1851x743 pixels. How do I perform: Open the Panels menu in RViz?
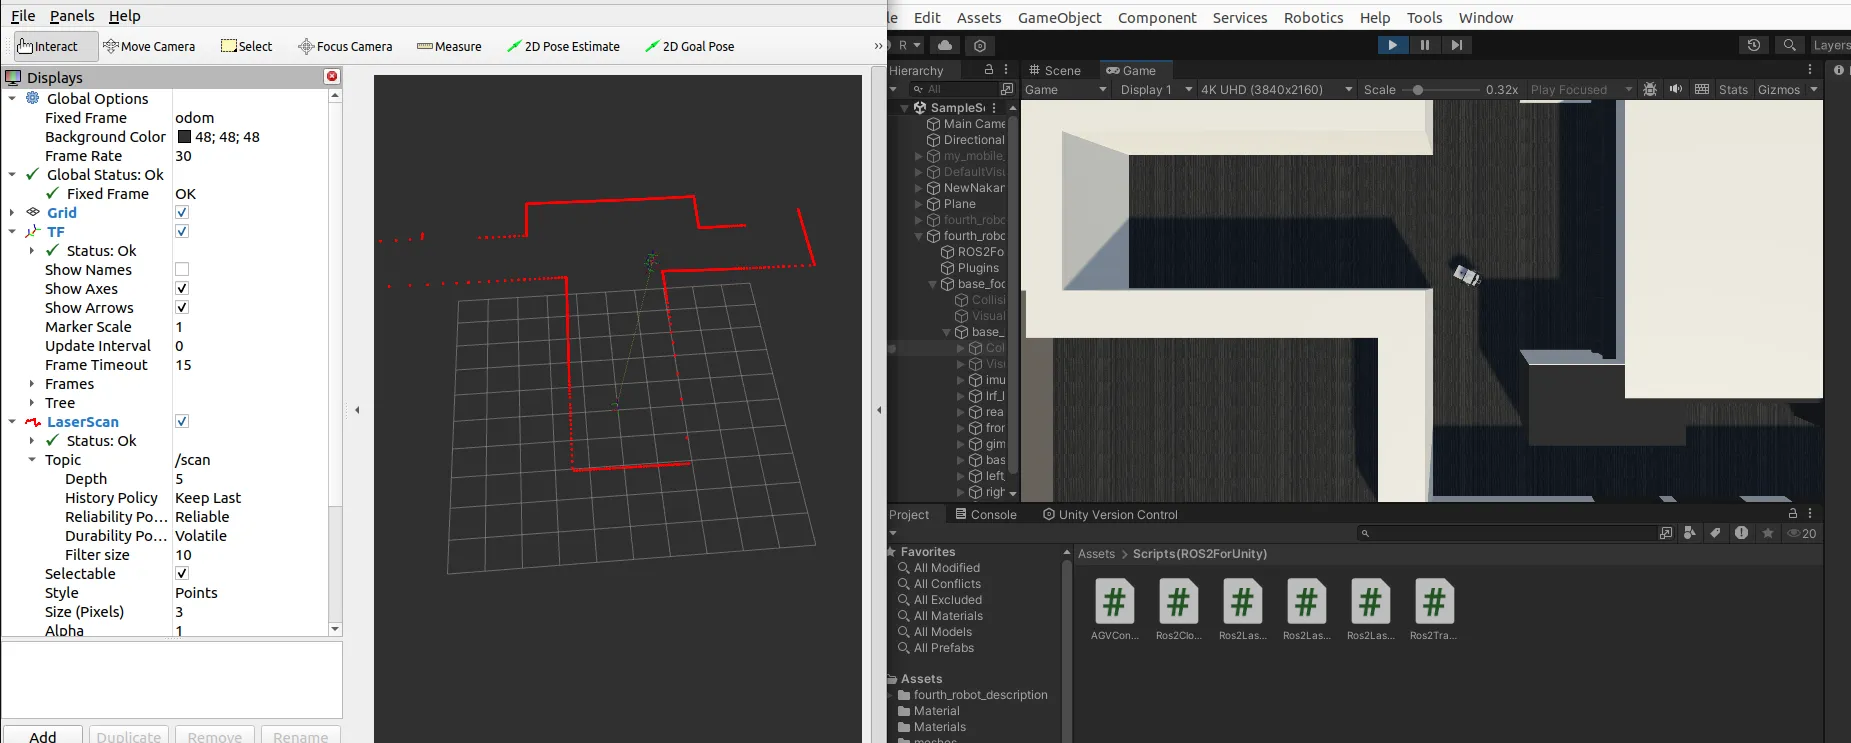click(x=72, y=16)
